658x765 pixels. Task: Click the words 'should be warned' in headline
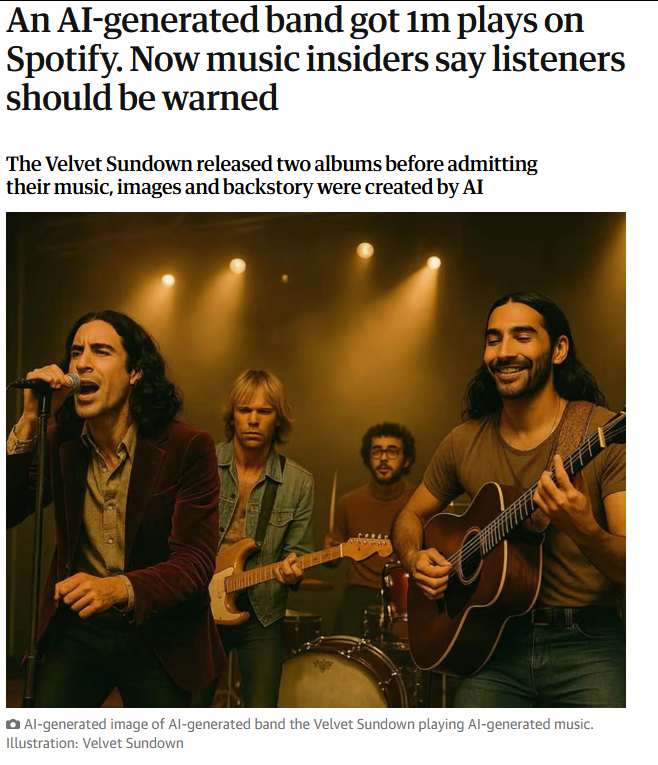point(142,98)
